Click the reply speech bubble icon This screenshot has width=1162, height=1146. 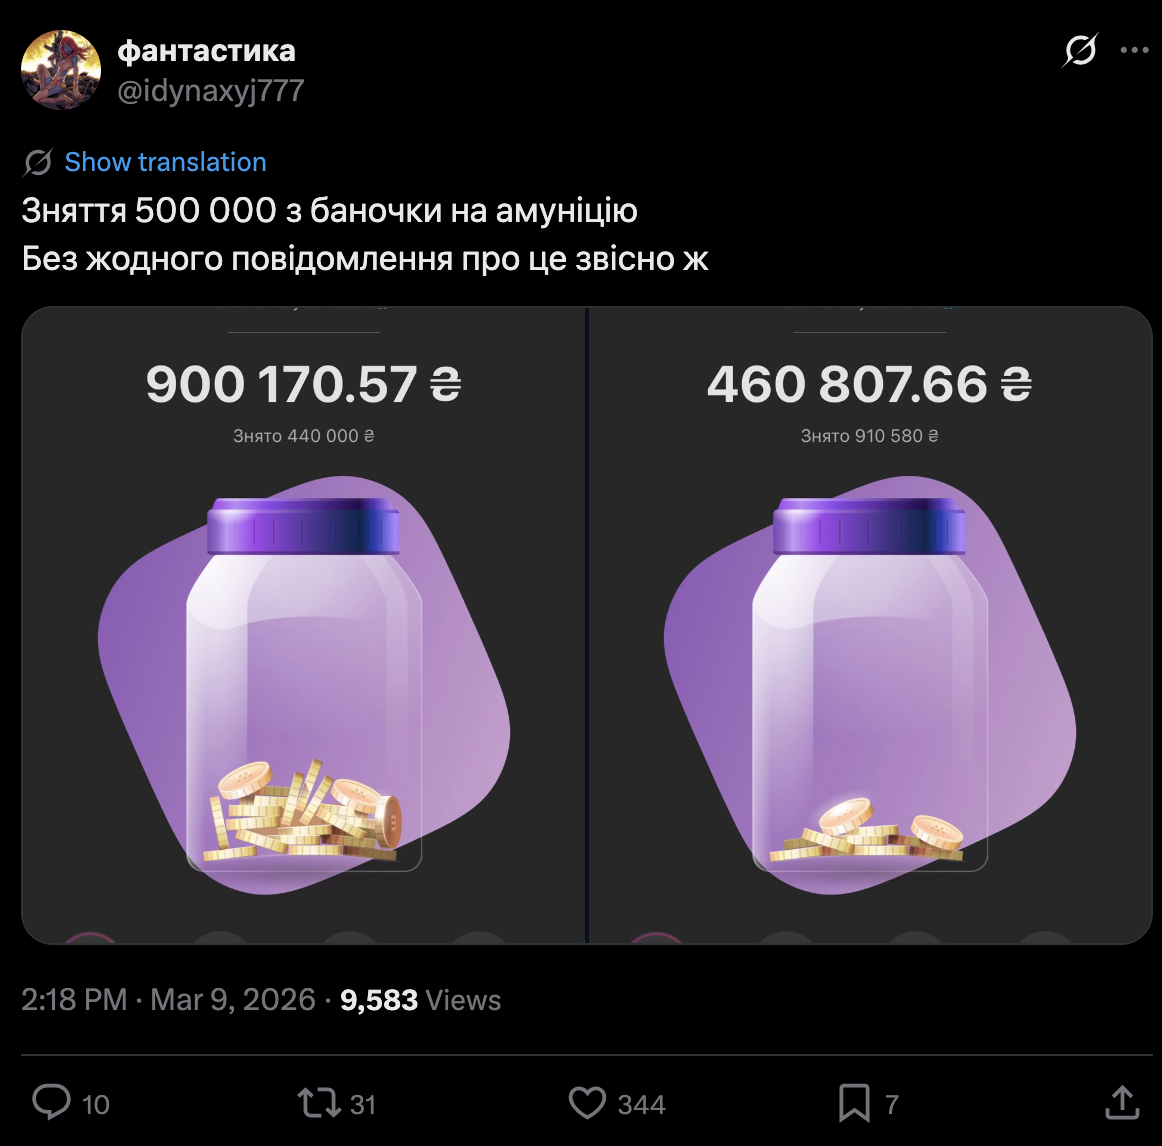pos(51,1103)
